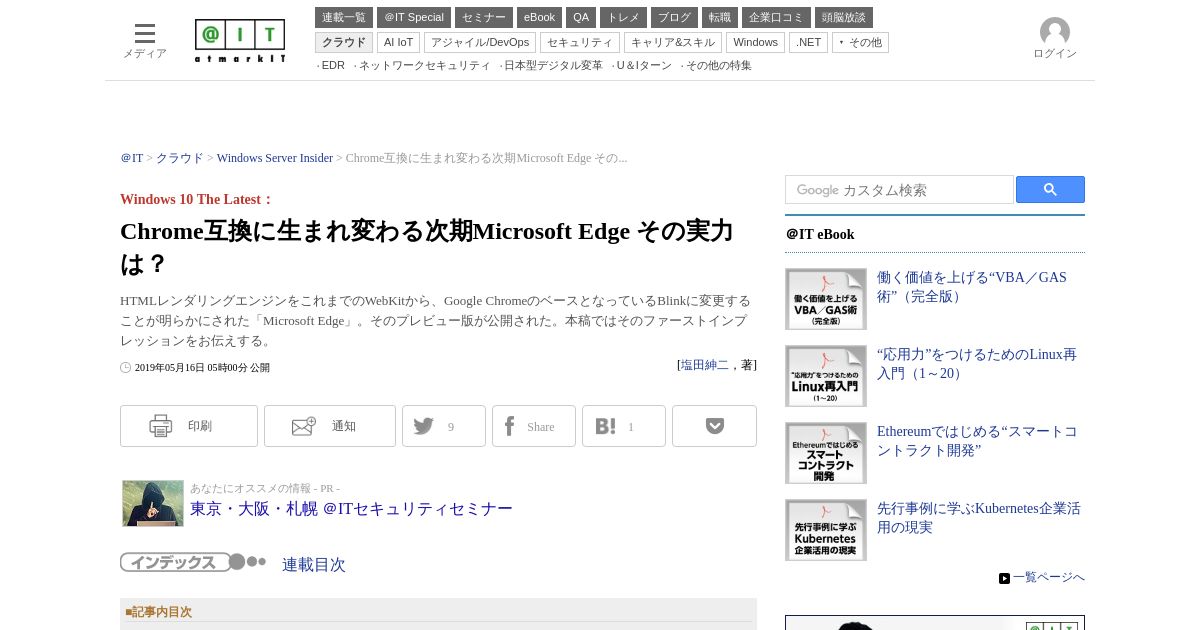Open 働く価値を上げる VBA／GAS術 title link

click(972, 287)
